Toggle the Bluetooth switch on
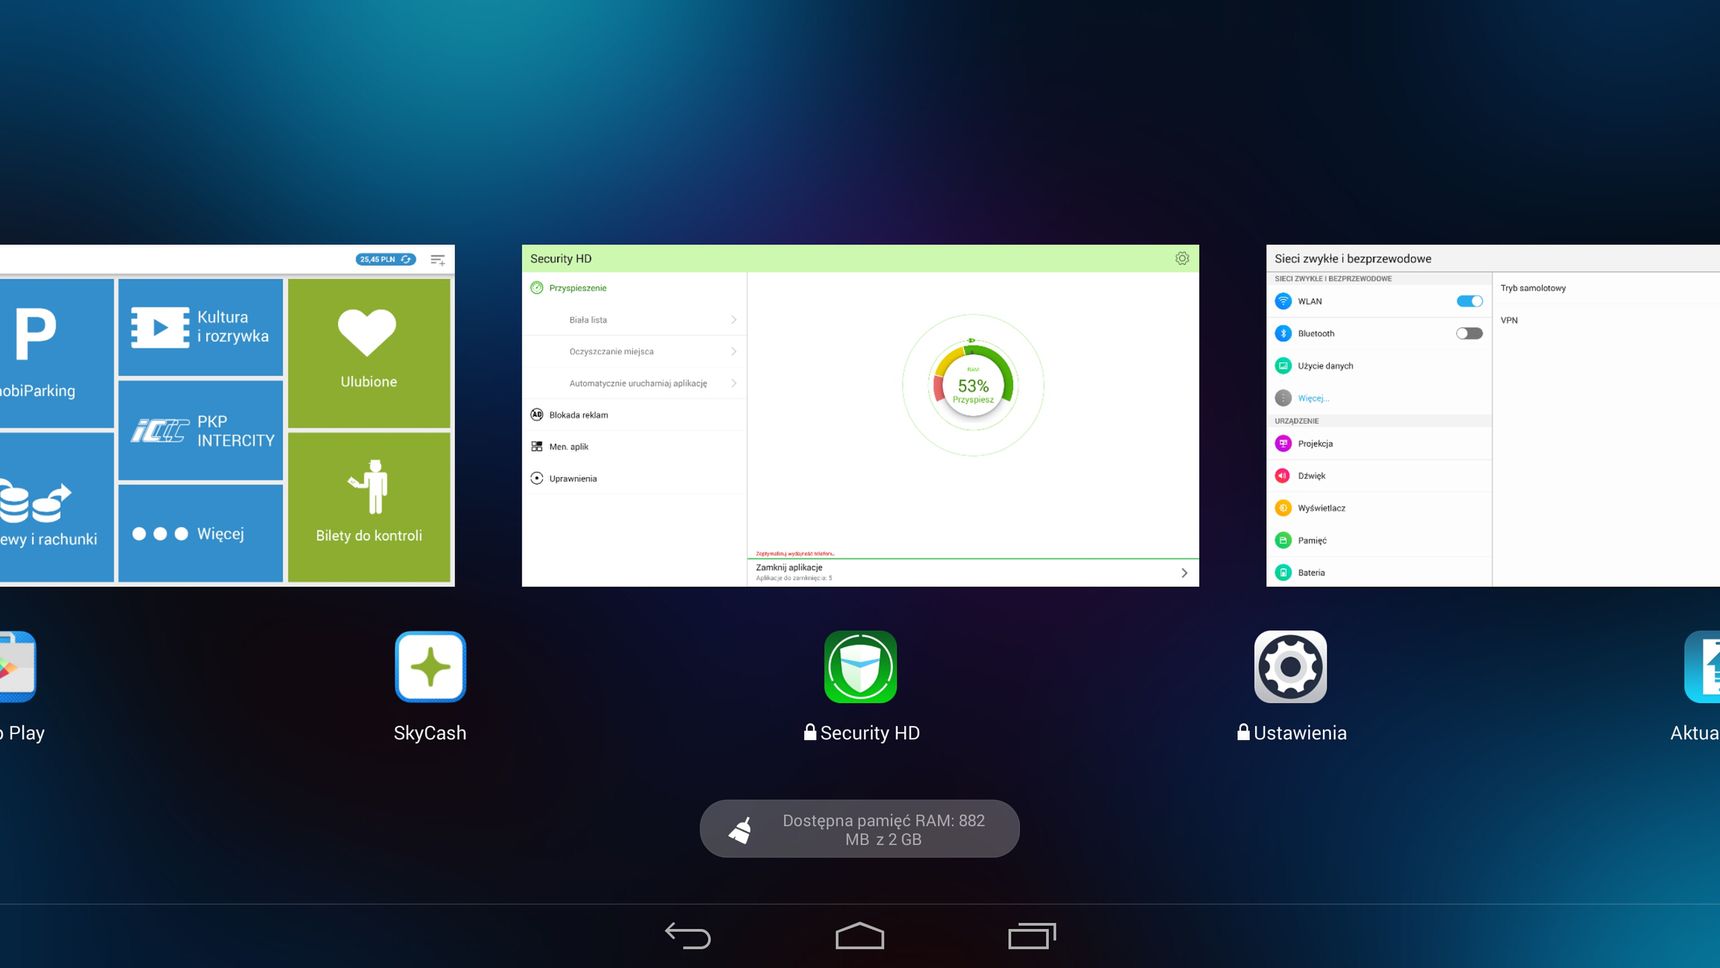The height and width of the screenshot is (968, 1720). pos(1469,333)
